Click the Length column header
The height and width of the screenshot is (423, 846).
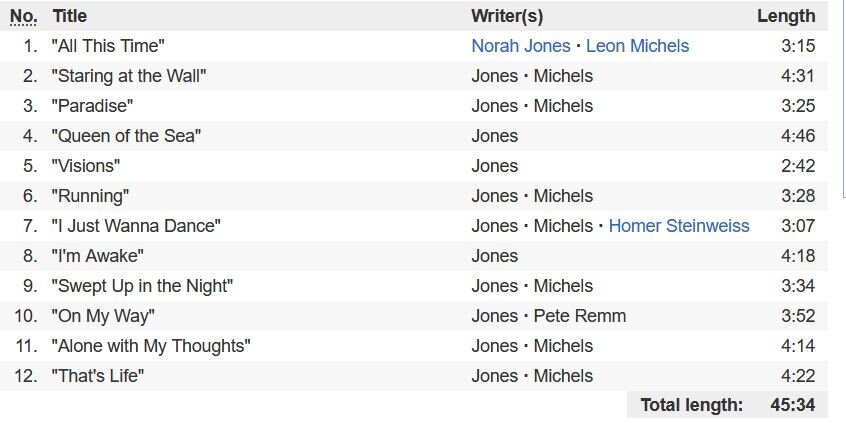point(786,16)
